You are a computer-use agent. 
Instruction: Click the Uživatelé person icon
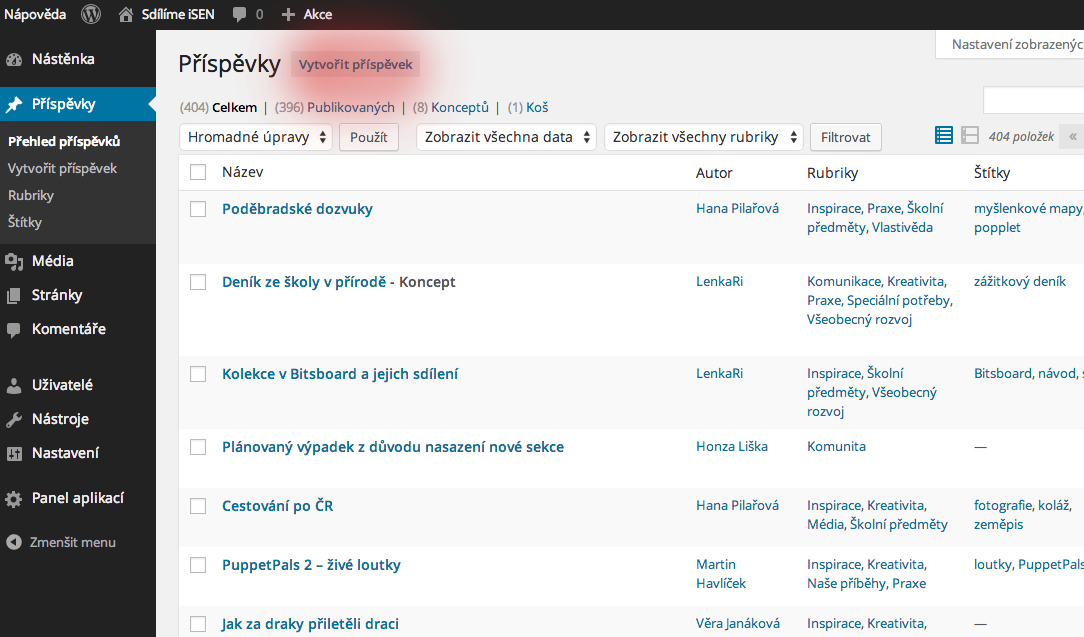click(14, 385)
